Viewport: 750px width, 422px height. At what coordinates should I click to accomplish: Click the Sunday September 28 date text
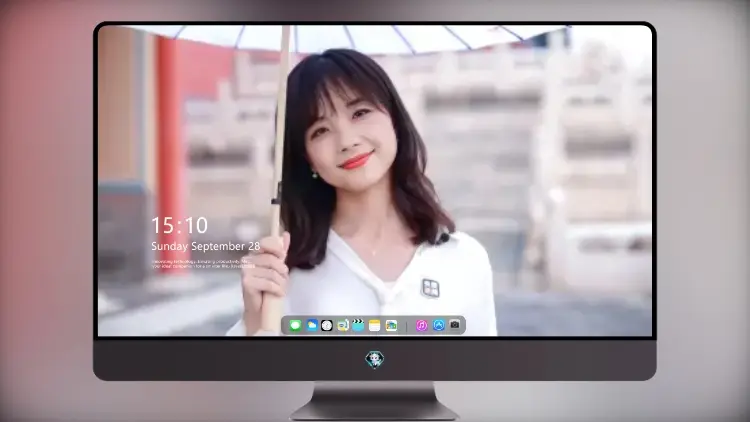coord(205,246)
